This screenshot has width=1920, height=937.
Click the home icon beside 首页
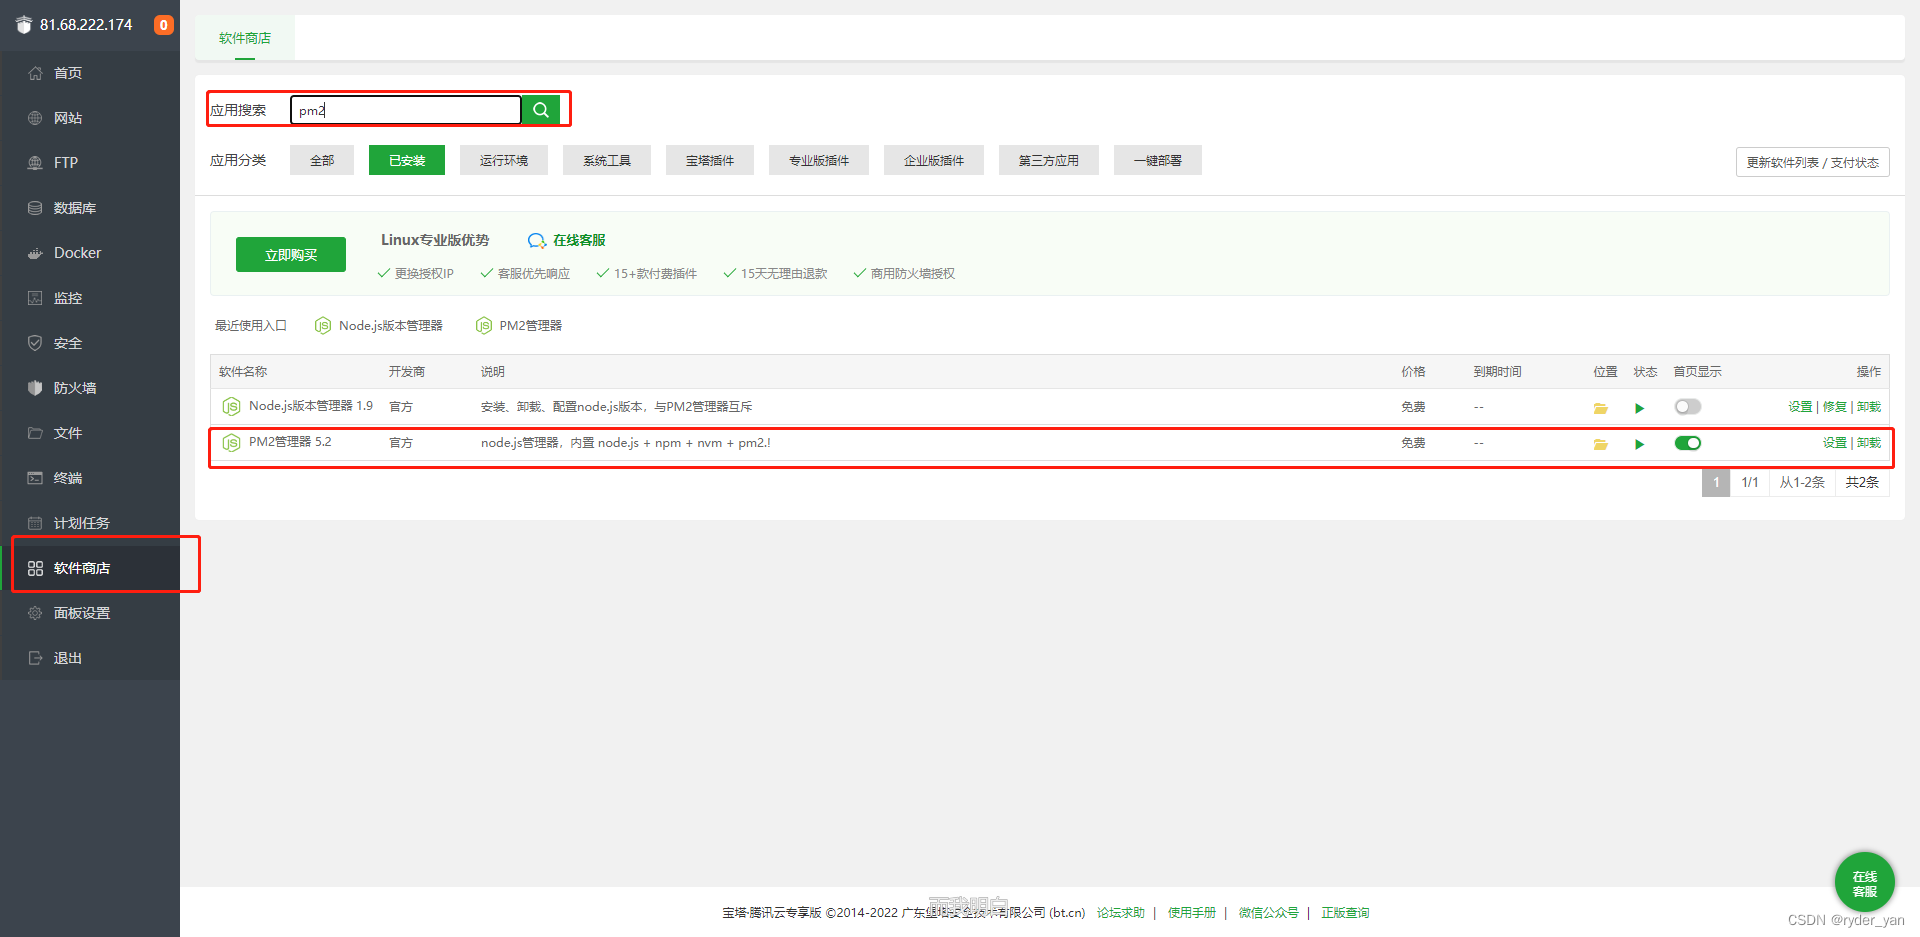[35, 73]
